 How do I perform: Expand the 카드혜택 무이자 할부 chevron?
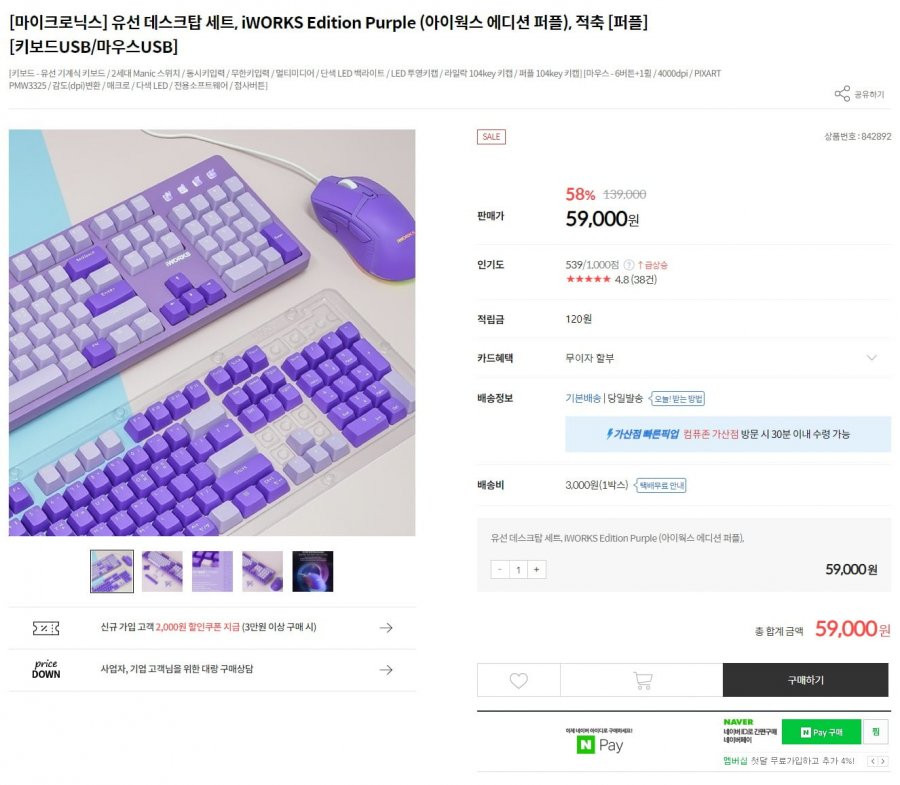click(x=871, y=357)
